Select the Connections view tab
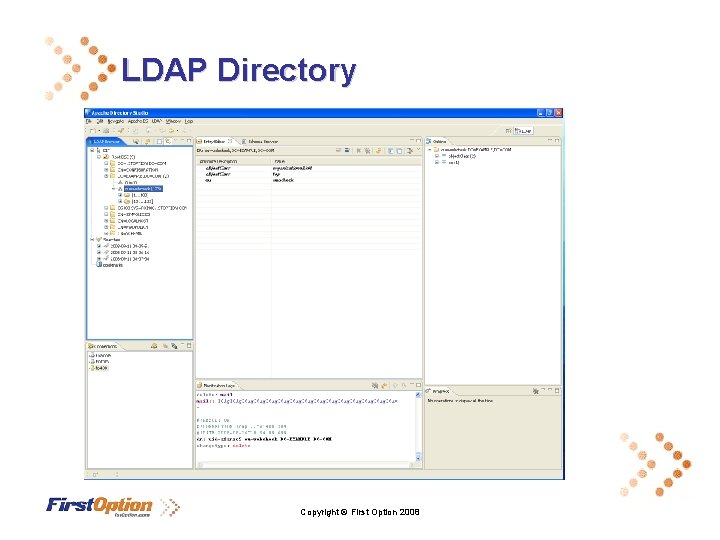Viewport: 720px width, 540px height. click(x=103, y=346)
